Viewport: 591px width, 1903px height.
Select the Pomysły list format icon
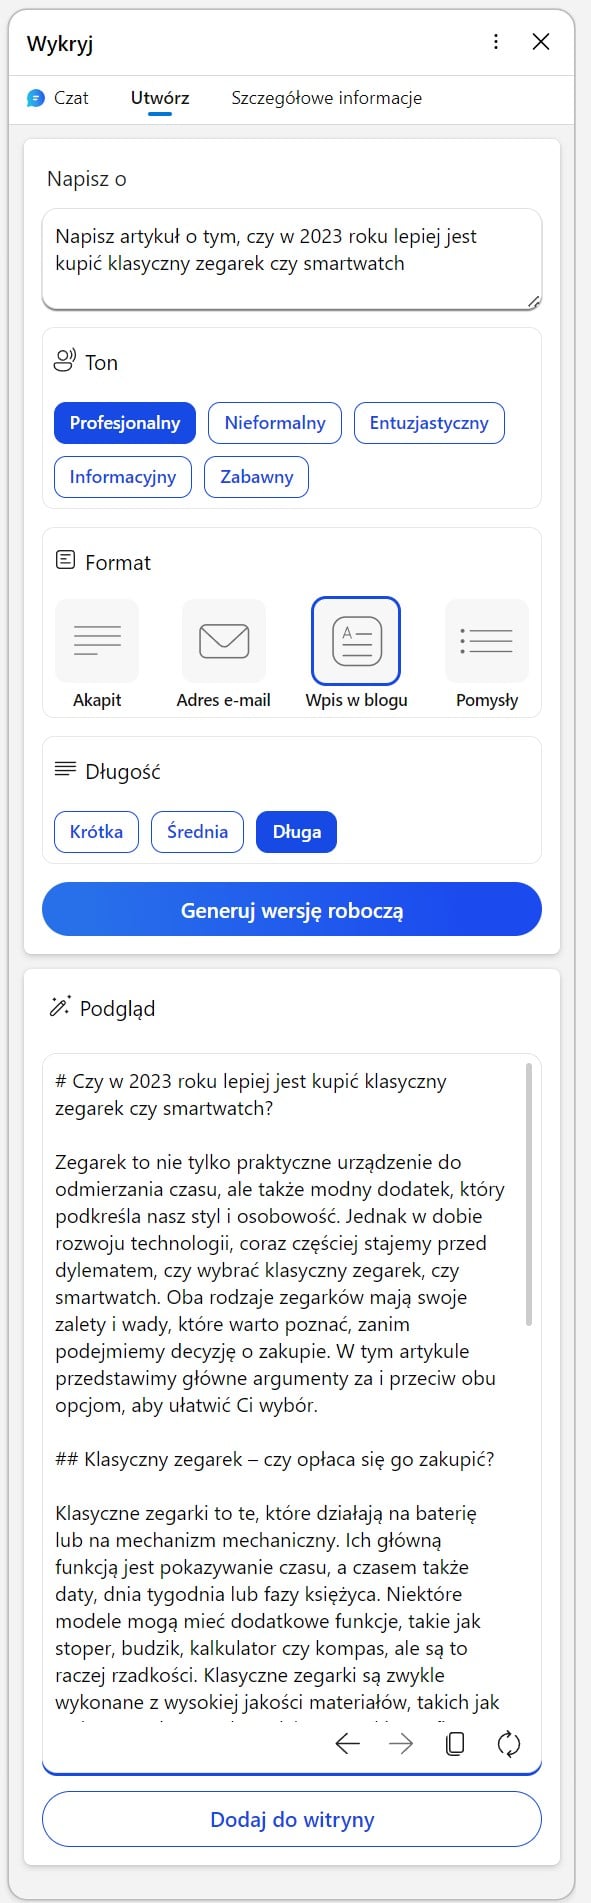click(x=487, y=641)
